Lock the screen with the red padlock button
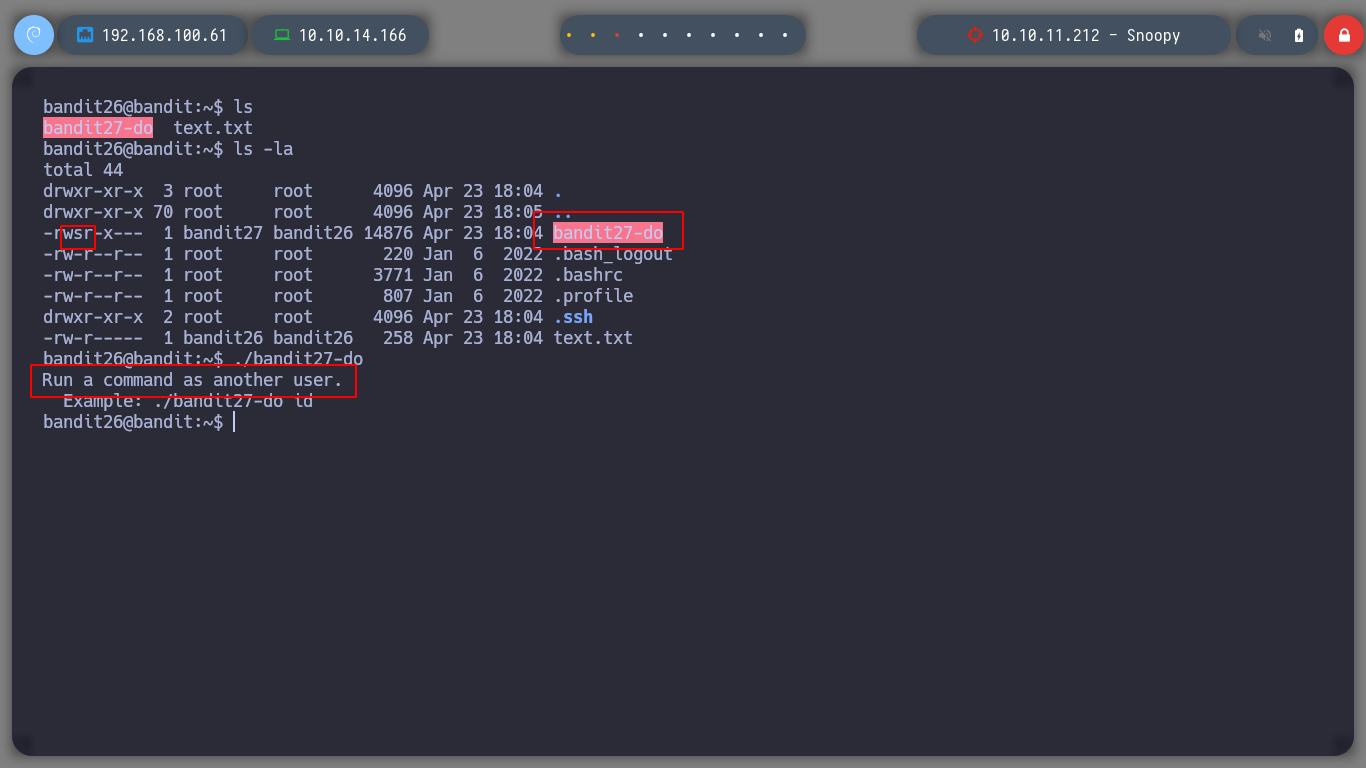The height and width of the screenshot is (768, 1366). 1344,35
